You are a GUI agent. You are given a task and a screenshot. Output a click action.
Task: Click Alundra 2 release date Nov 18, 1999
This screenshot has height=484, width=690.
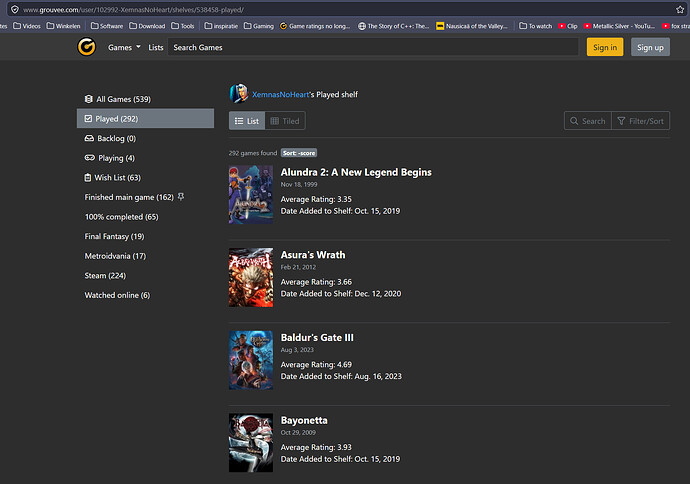point(299,184)
